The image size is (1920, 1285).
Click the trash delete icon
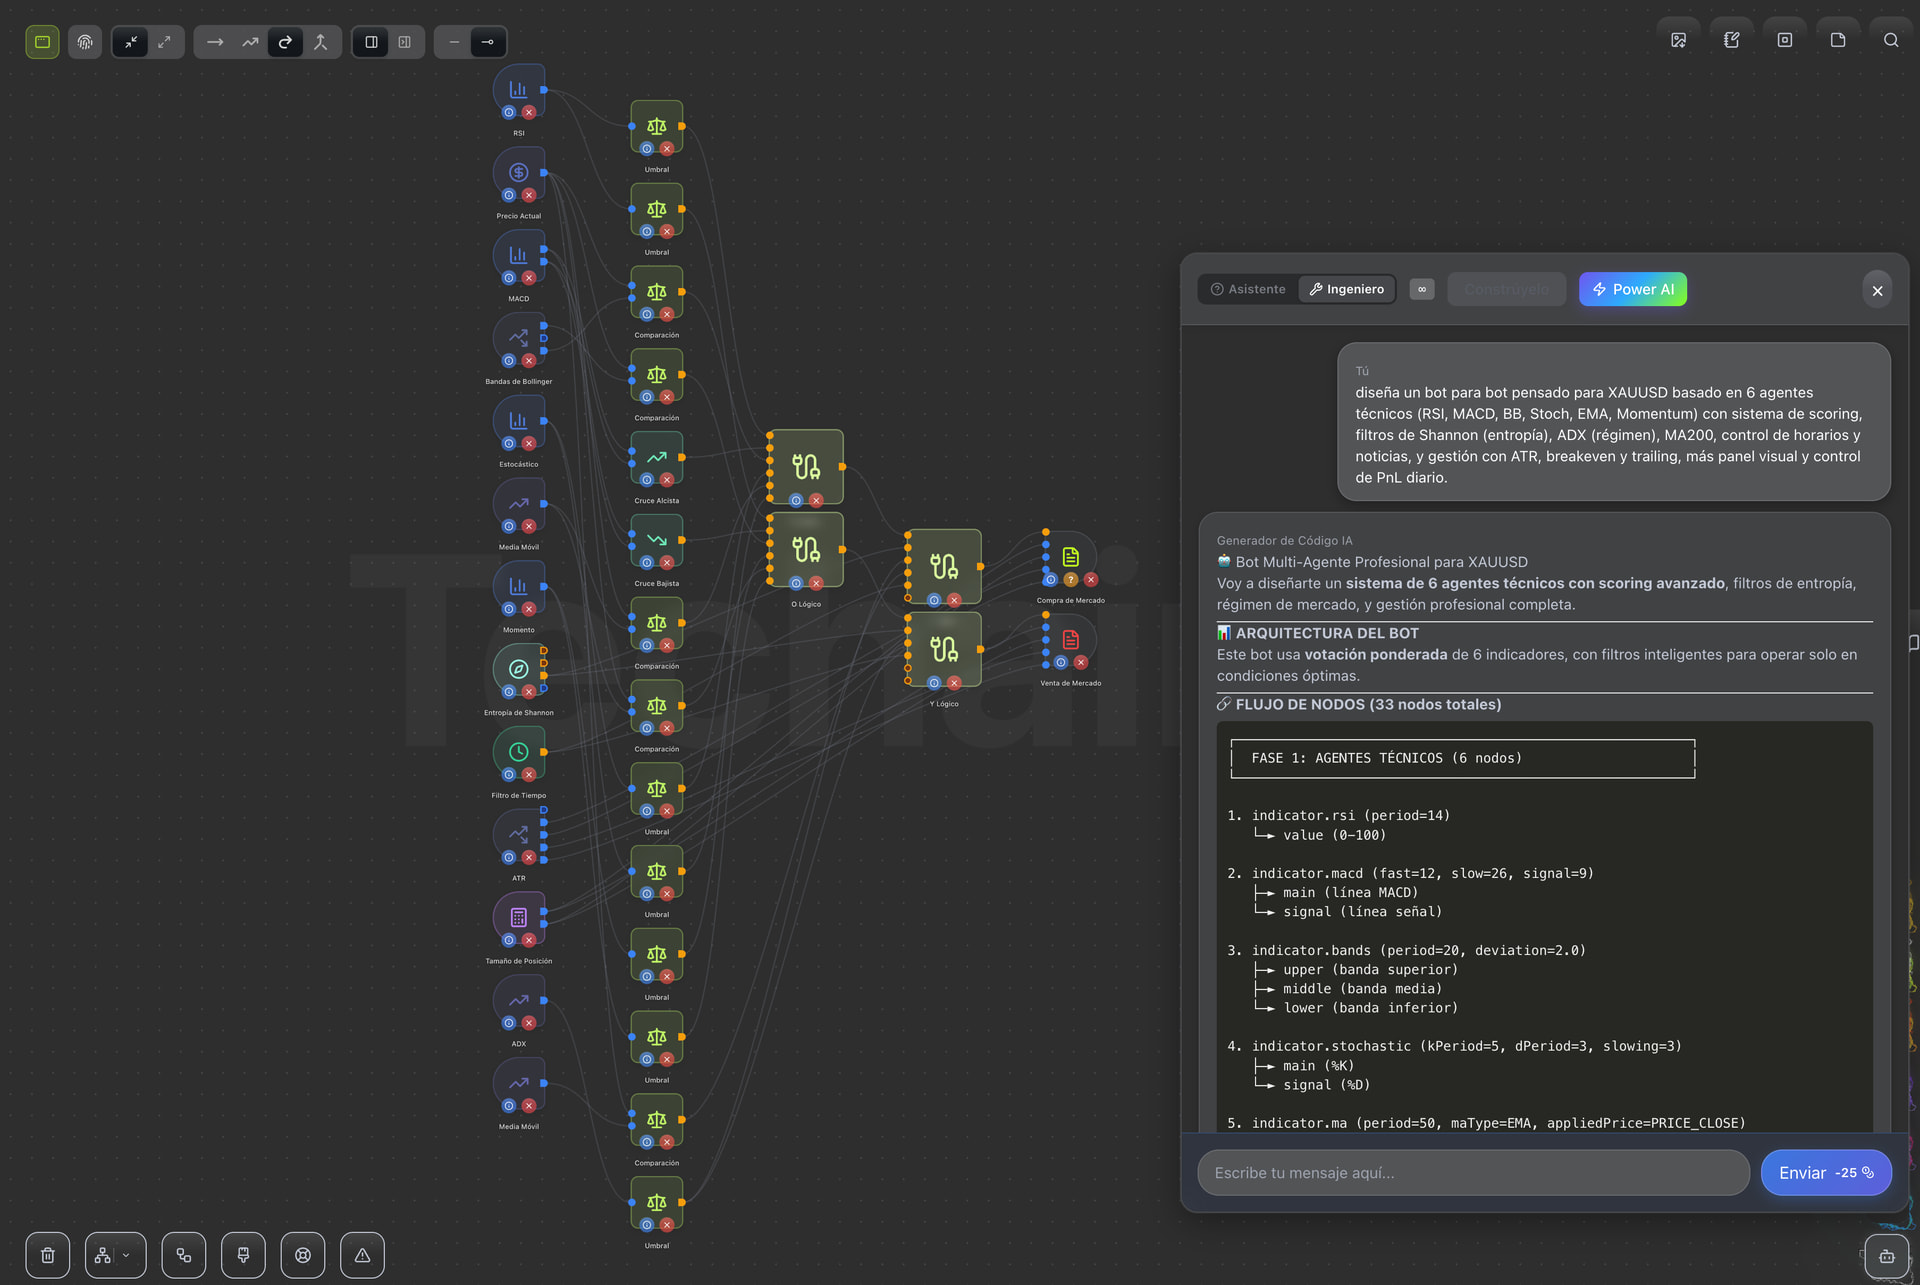(x=48, y=1255)
